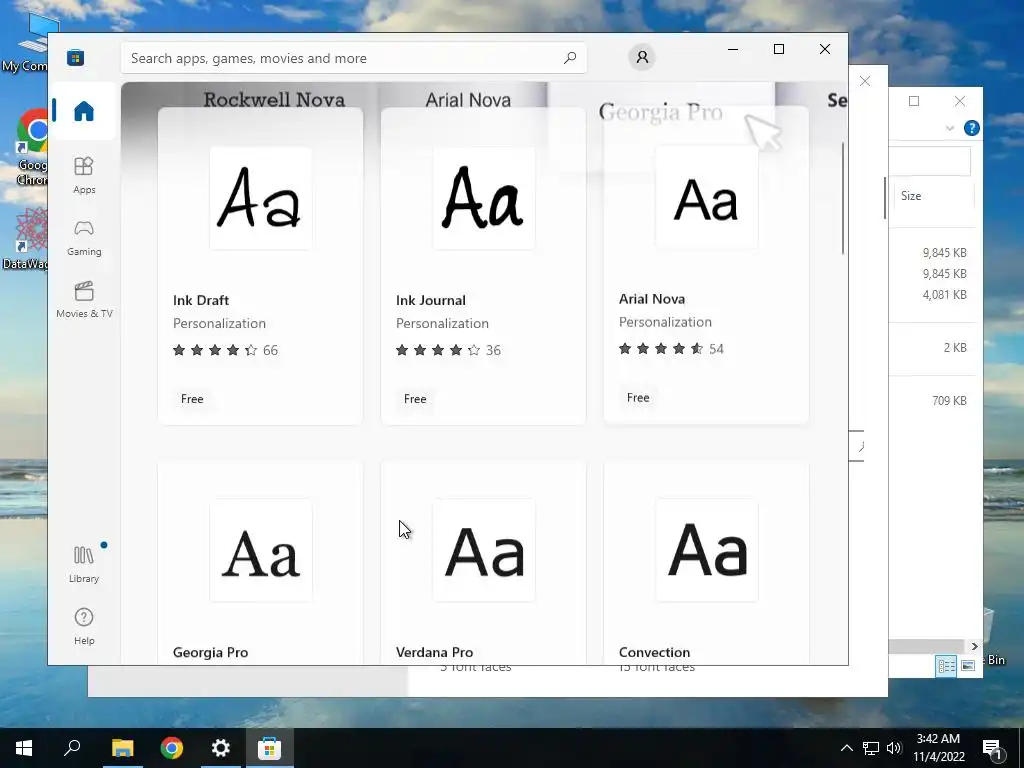Click the Georgia Pro title text
The image size is (1024, 768).
pos(210,652)
